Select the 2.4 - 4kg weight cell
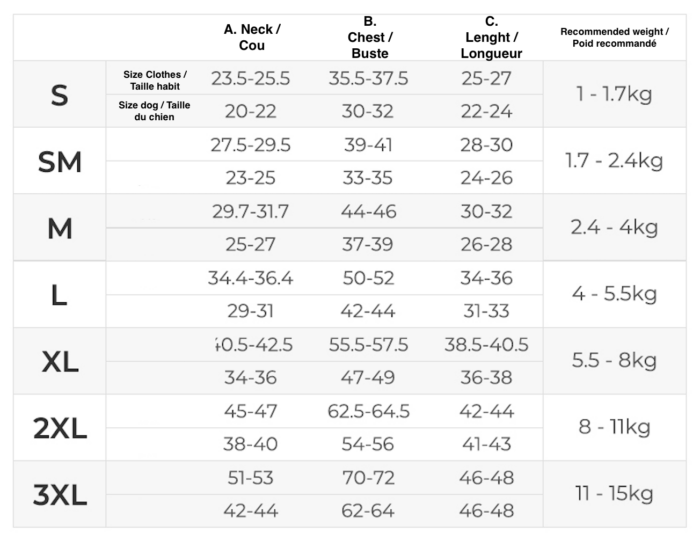700x540 pixels. 614,228
